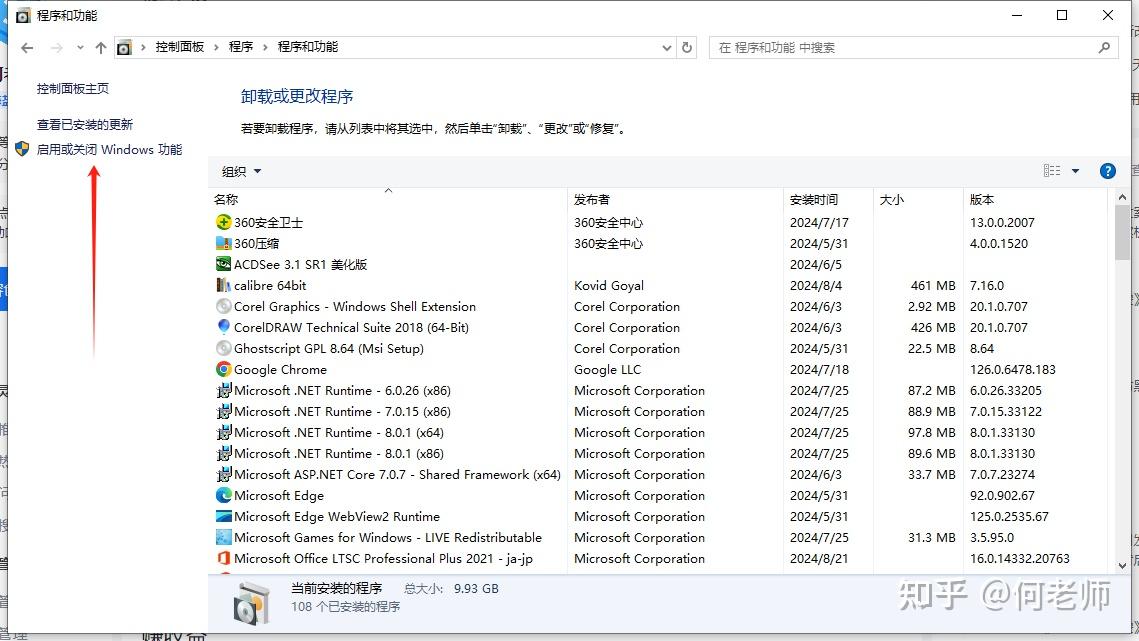Screen dimensions: 1139x641
Task: Click the Google LLC publisher cell
Action: (x=607, y=369)
